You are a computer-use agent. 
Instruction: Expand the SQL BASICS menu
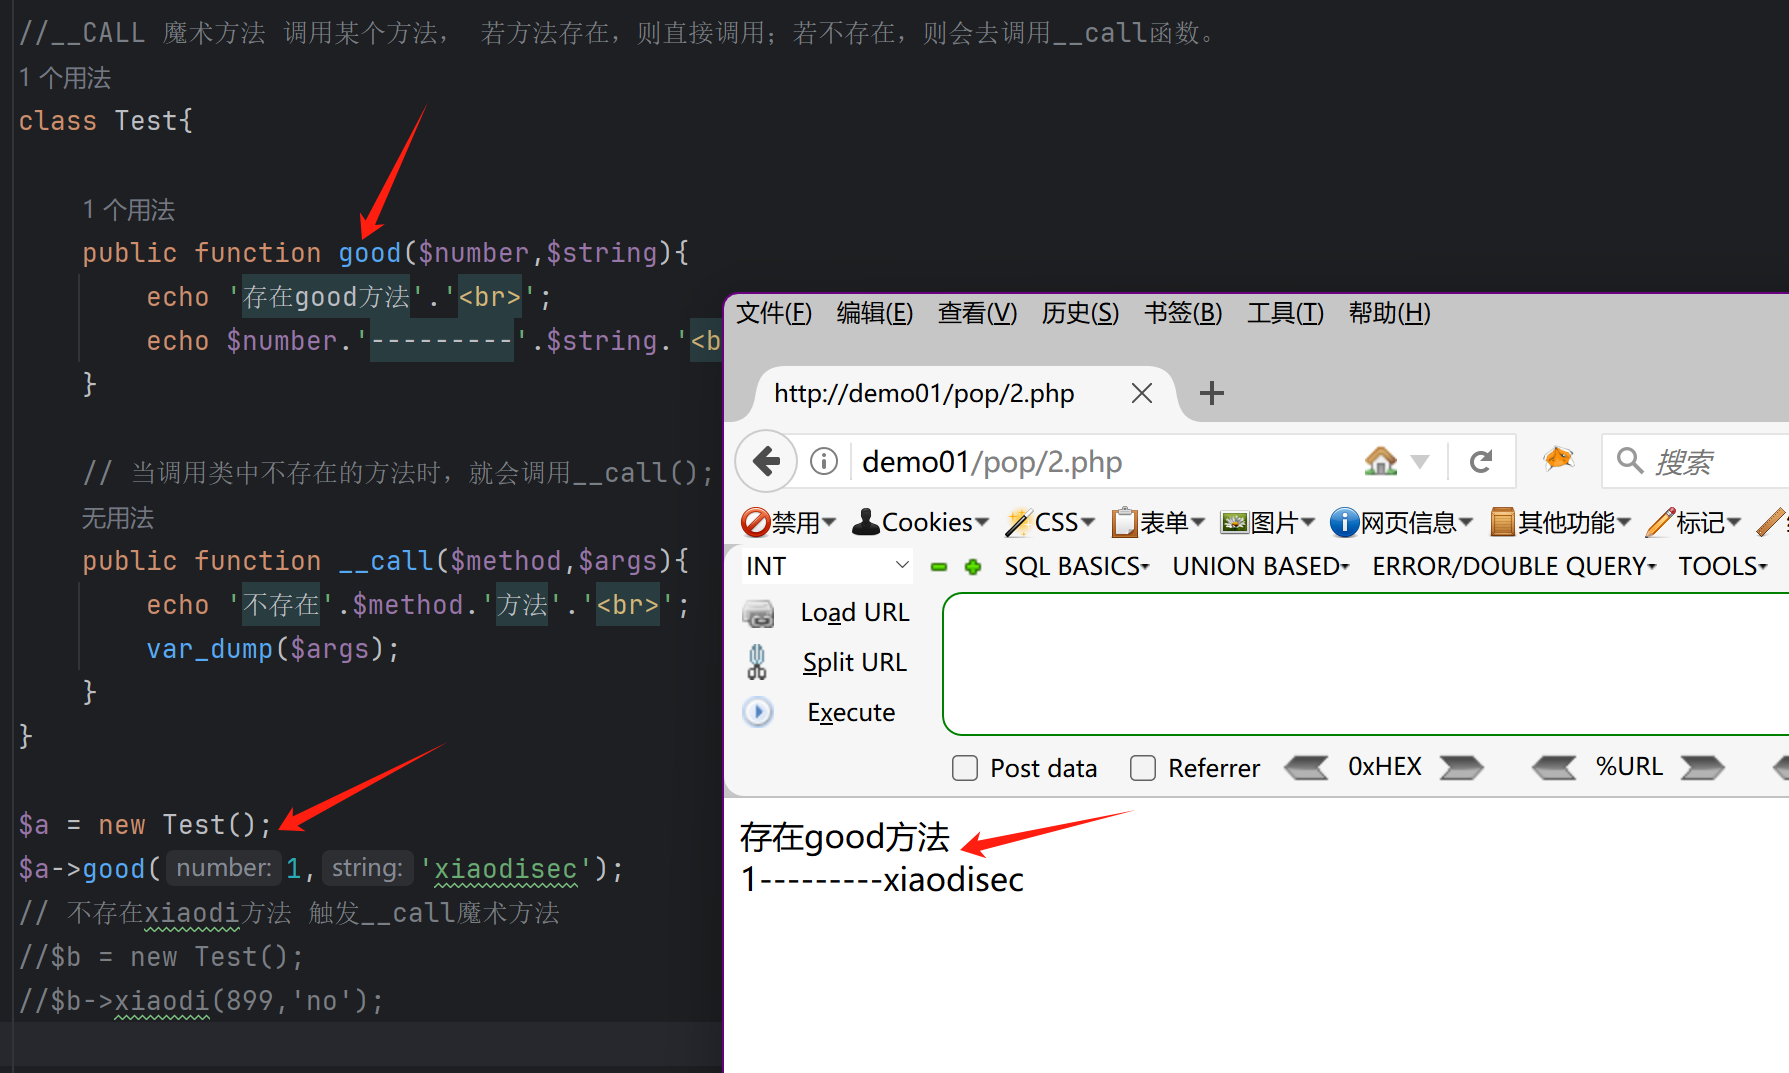pos(1076,567)
